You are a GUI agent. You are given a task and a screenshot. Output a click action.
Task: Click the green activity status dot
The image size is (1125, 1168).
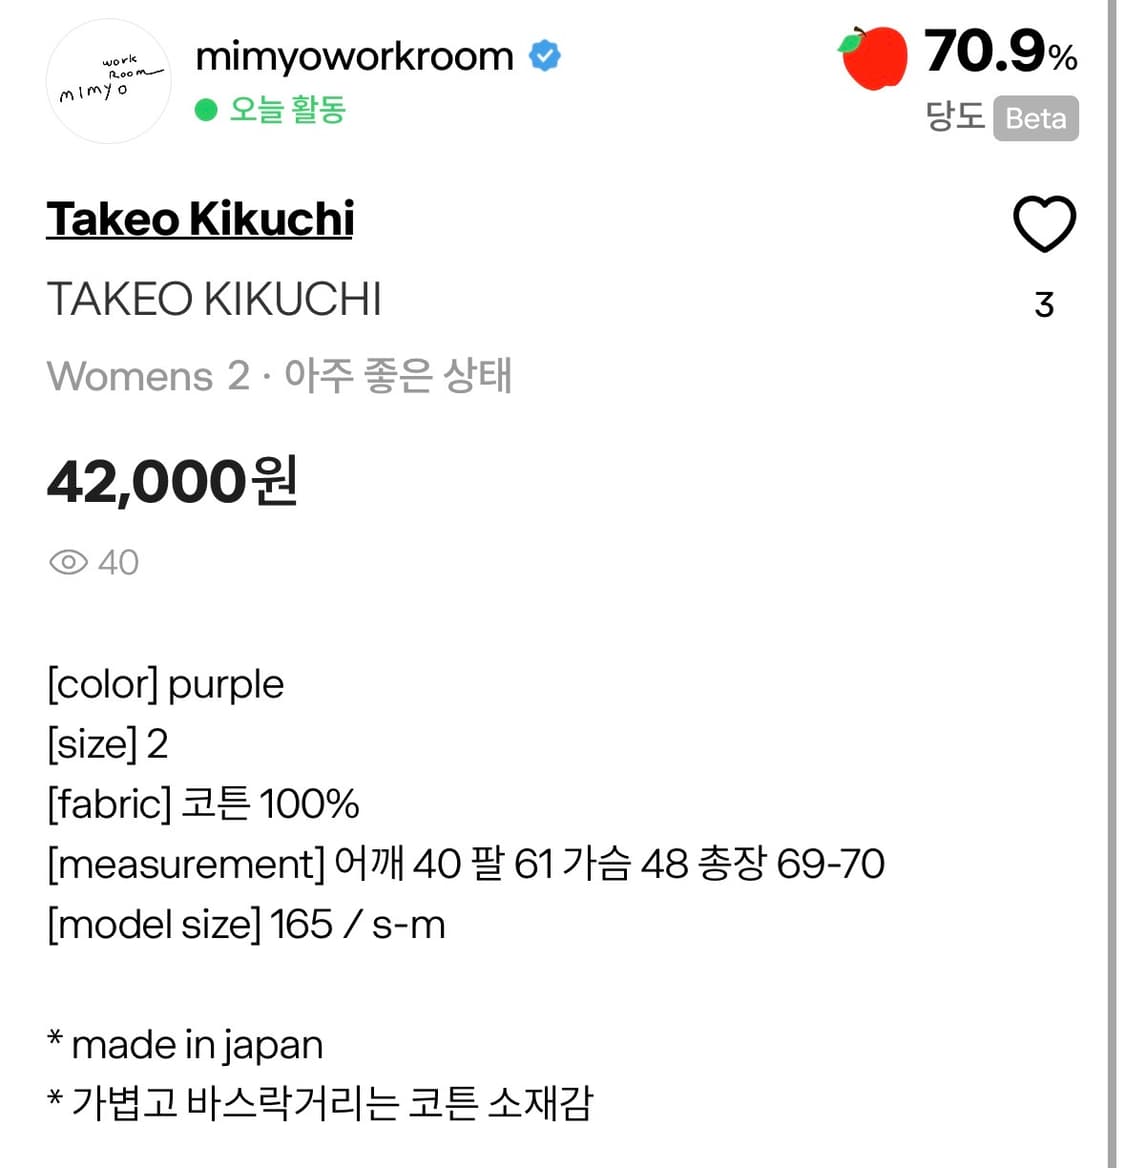[205, 112]
